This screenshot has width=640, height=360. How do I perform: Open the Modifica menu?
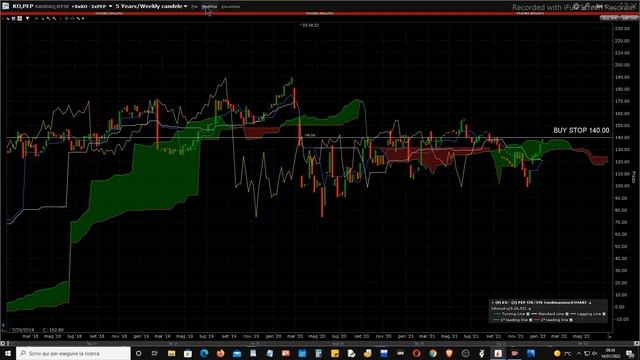tap(209, 7)
